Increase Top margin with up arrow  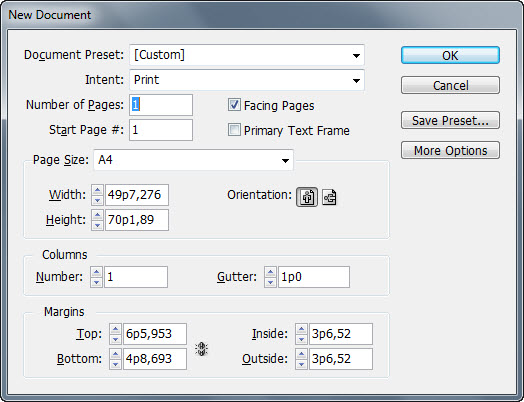point(115,329)
